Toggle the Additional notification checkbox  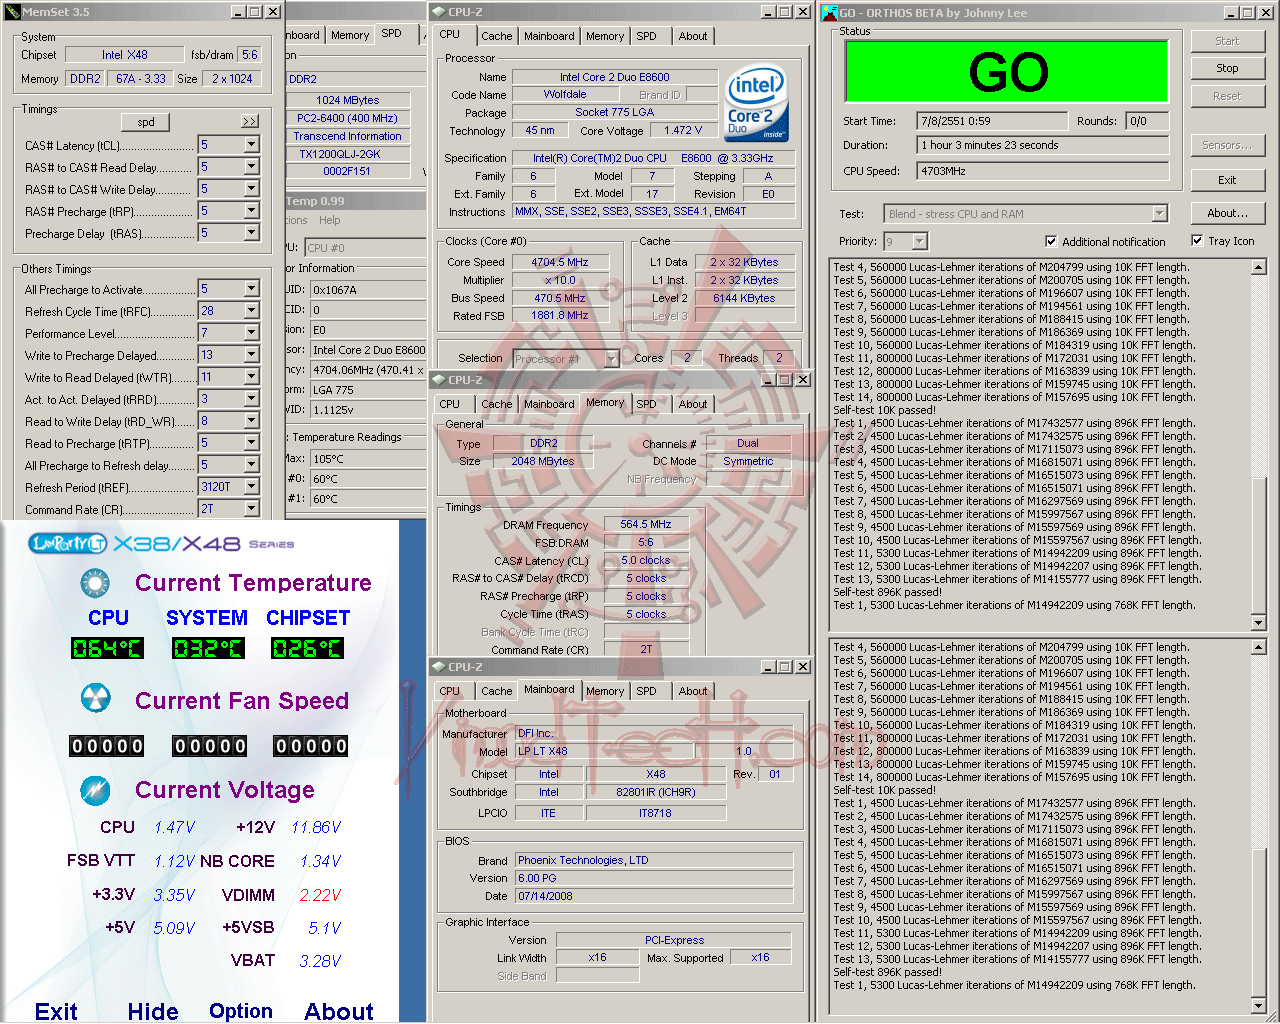click(x=1051, y=241)
